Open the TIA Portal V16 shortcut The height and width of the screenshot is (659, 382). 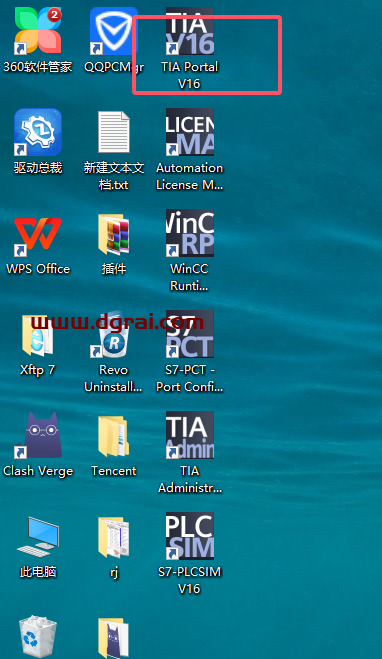[190, 31]
